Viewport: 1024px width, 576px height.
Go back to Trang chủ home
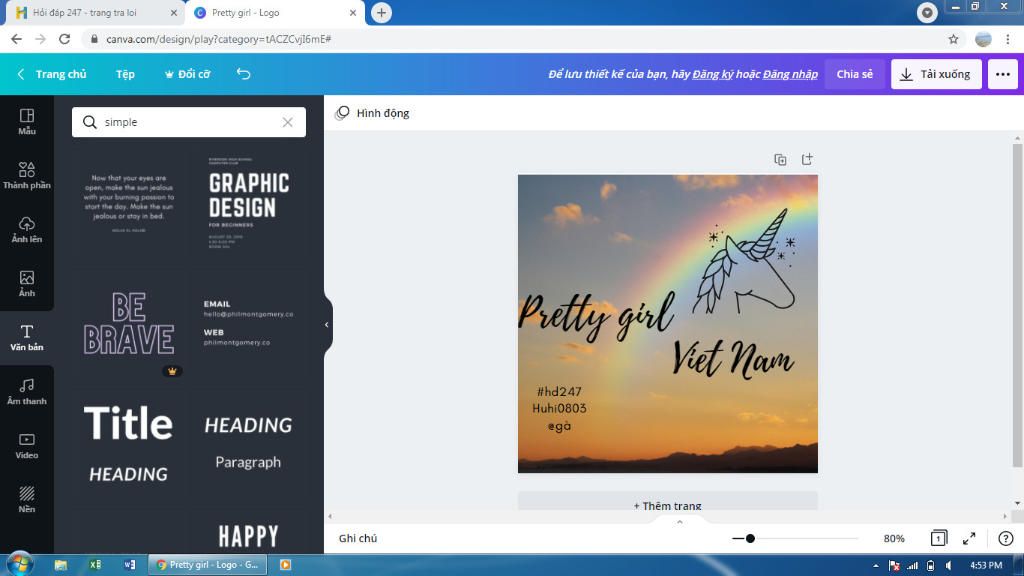52,74
